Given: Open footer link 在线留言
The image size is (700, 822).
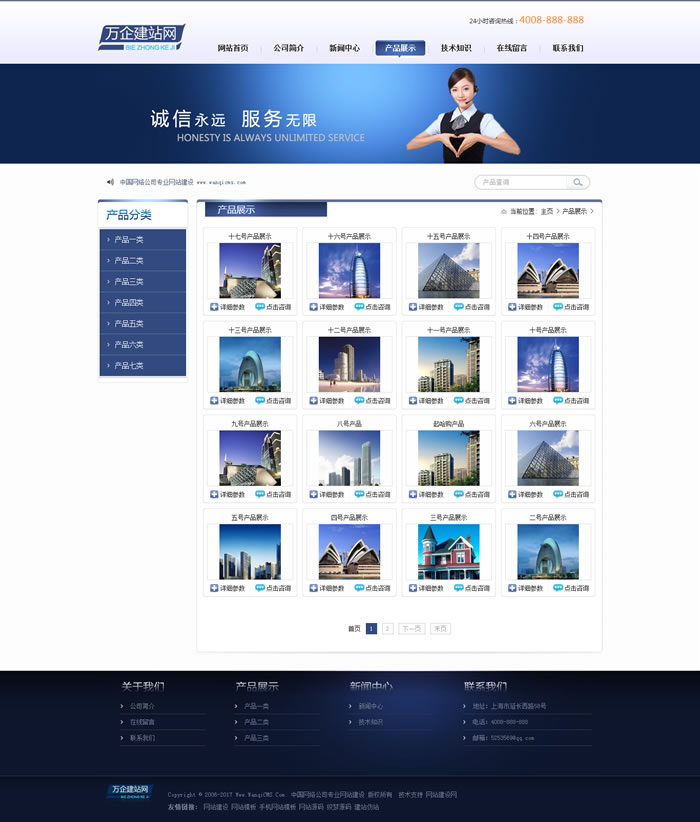Looking at the screenshot, I should tap(142, 722).
